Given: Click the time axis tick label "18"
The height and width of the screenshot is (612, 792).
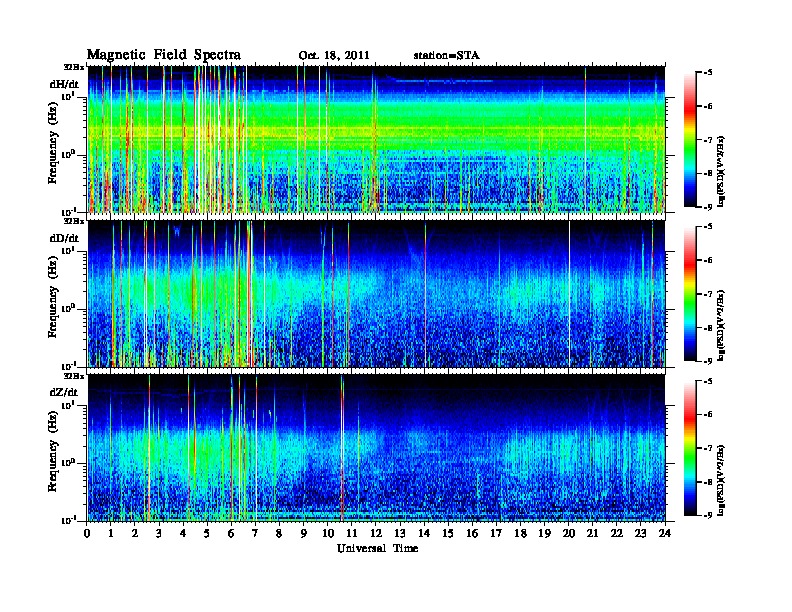Looking at the screenshot, I should pos(521,533).
